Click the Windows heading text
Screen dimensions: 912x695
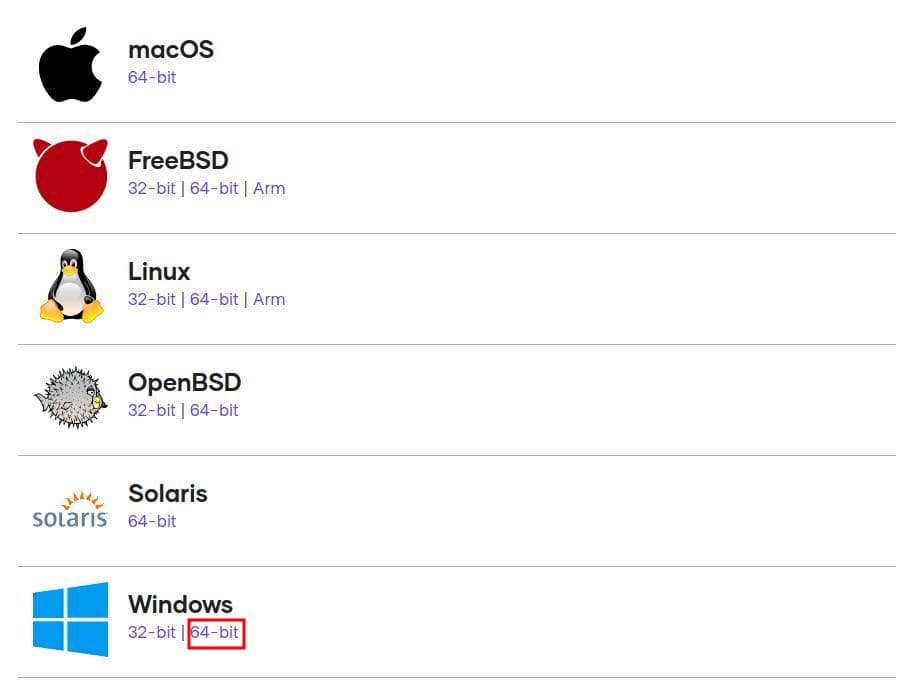[x=180, y=604]
